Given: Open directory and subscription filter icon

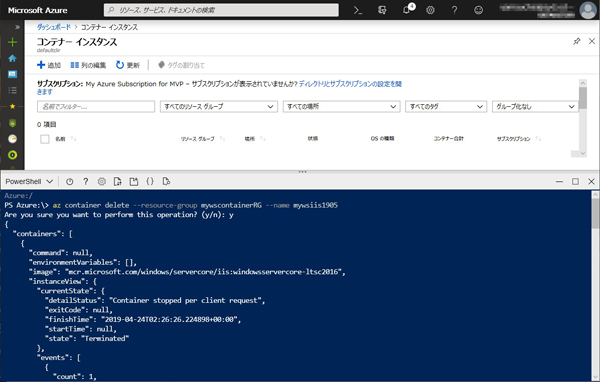Looking at the screenshot, I should point(382,10).
